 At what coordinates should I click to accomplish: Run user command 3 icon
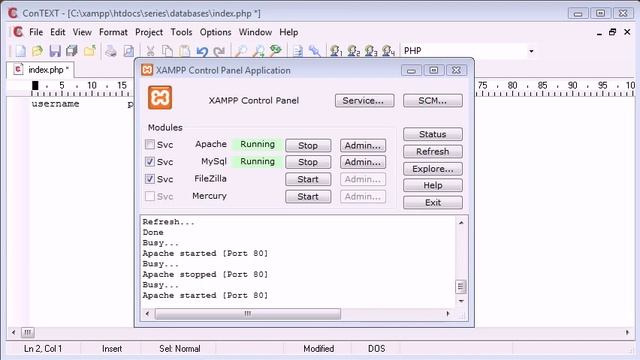tap(371, 51)
